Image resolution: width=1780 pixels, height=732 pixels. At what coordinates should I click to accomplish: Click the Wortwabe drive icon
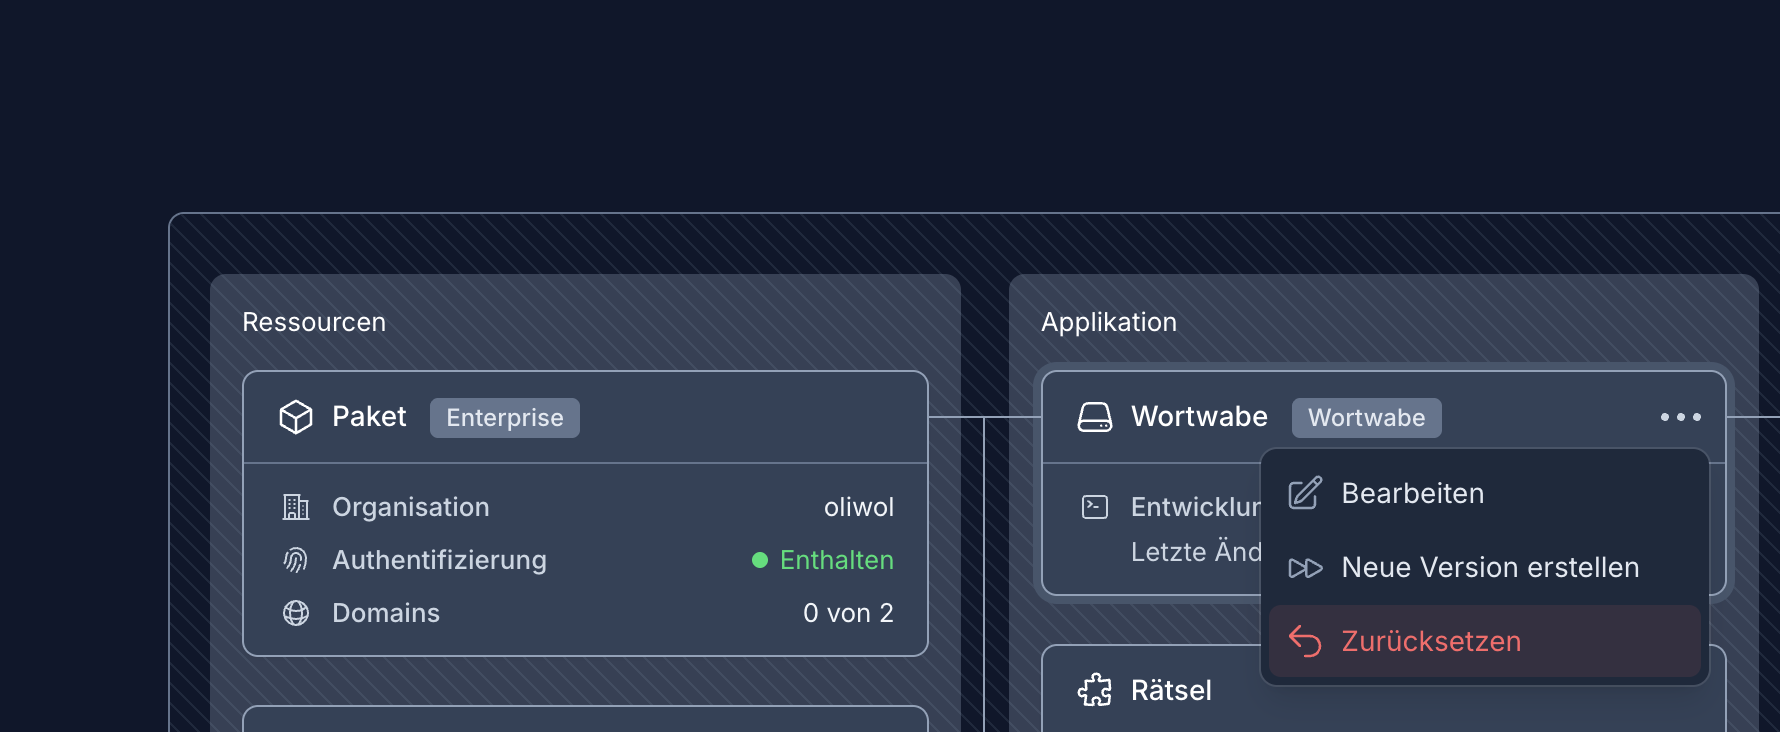(1095, 417)
